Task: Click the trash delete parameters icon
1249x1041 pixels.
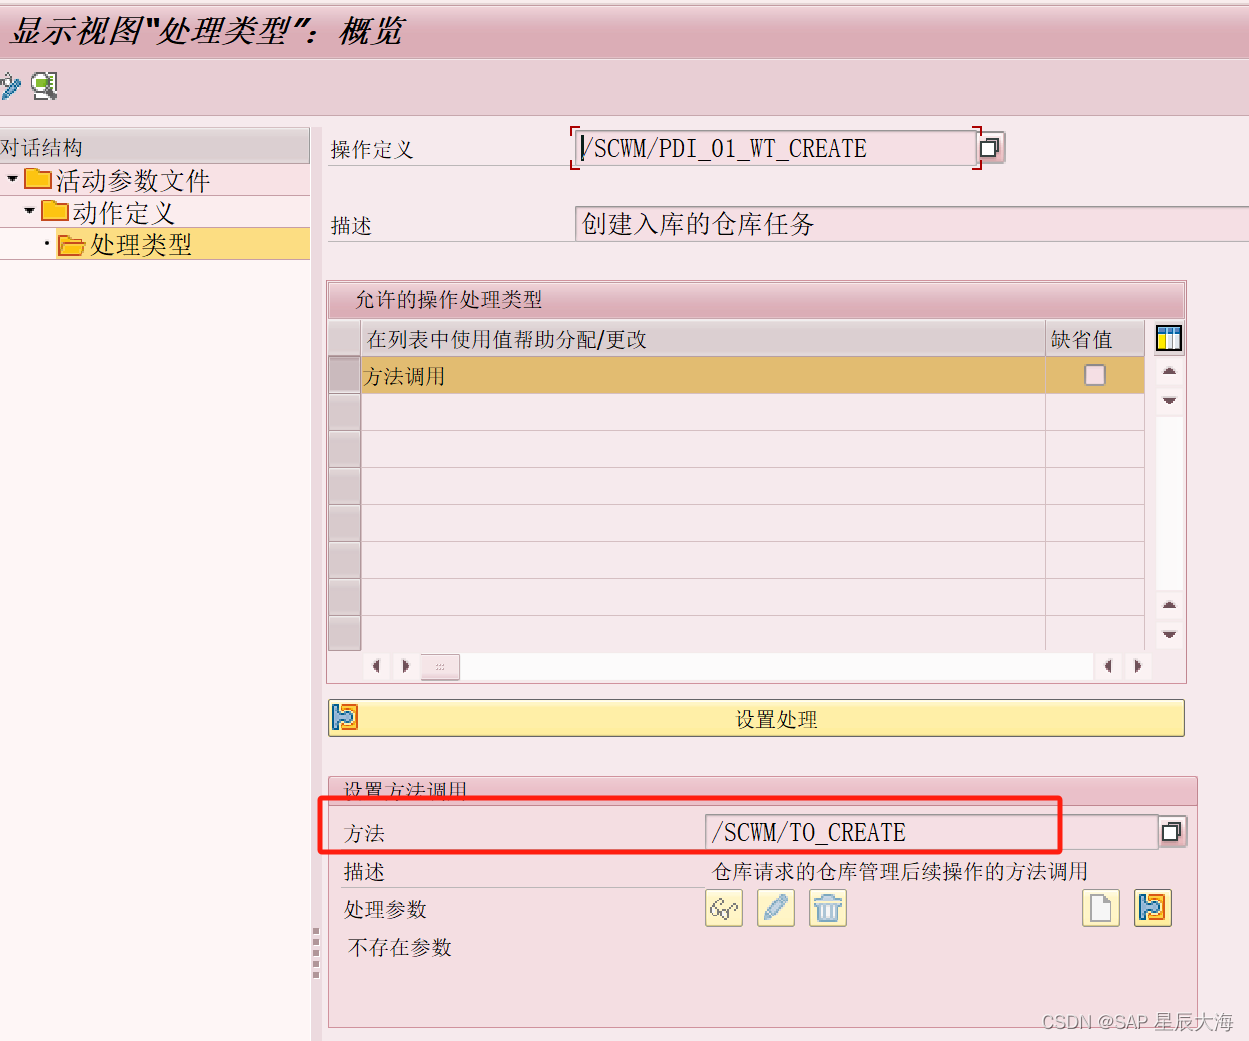Action: (828, 908)
